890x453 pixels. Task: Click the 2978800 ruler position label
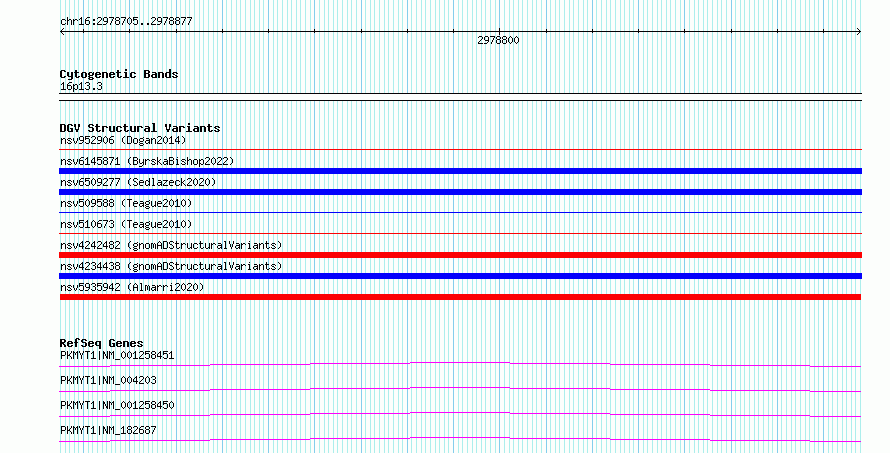pos(498,40)
